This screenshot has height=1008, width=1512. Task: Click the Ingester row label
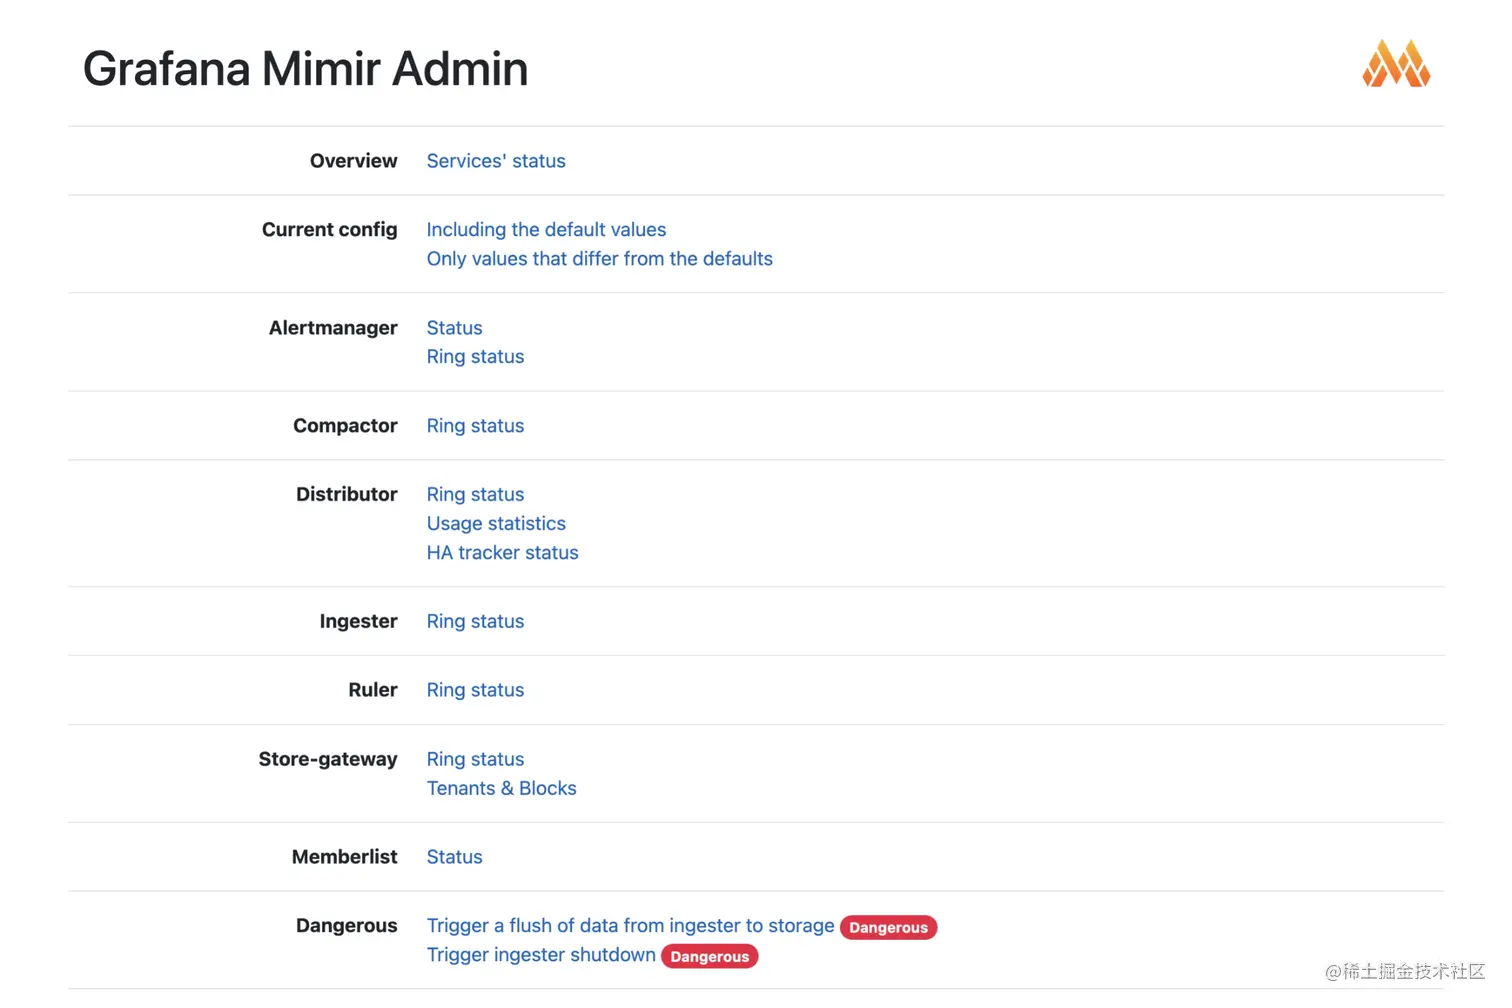358,622
